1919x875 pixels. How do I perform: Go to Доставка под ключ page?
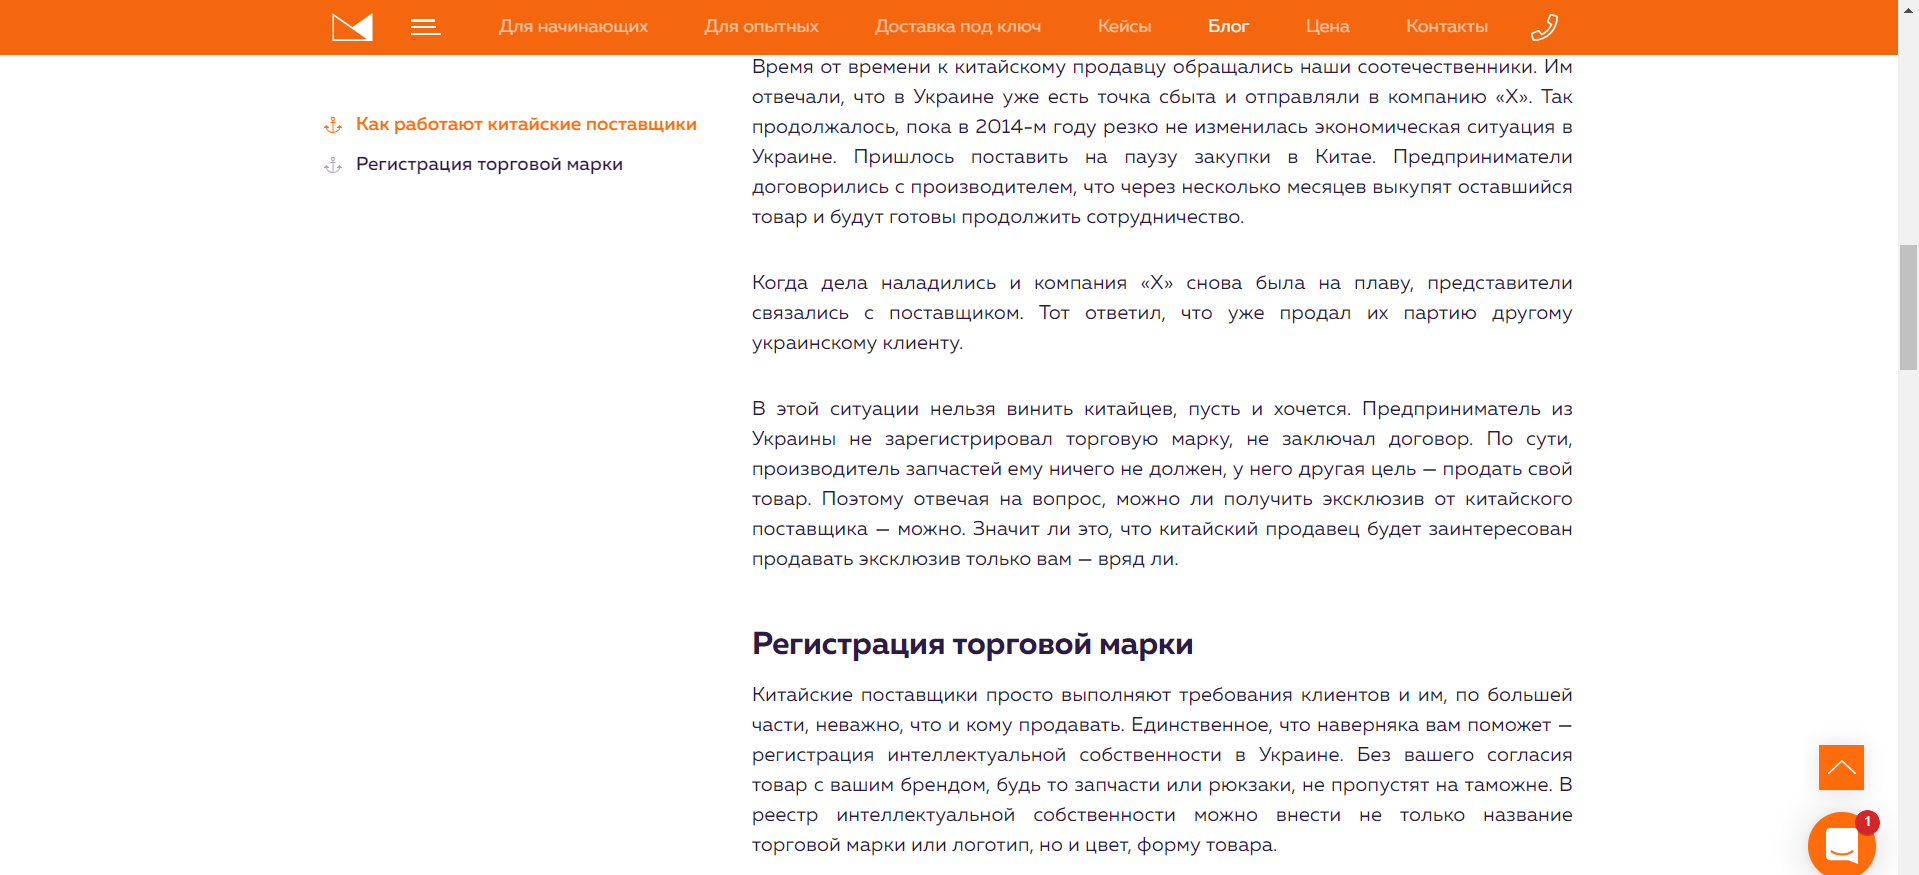[958, 27]
